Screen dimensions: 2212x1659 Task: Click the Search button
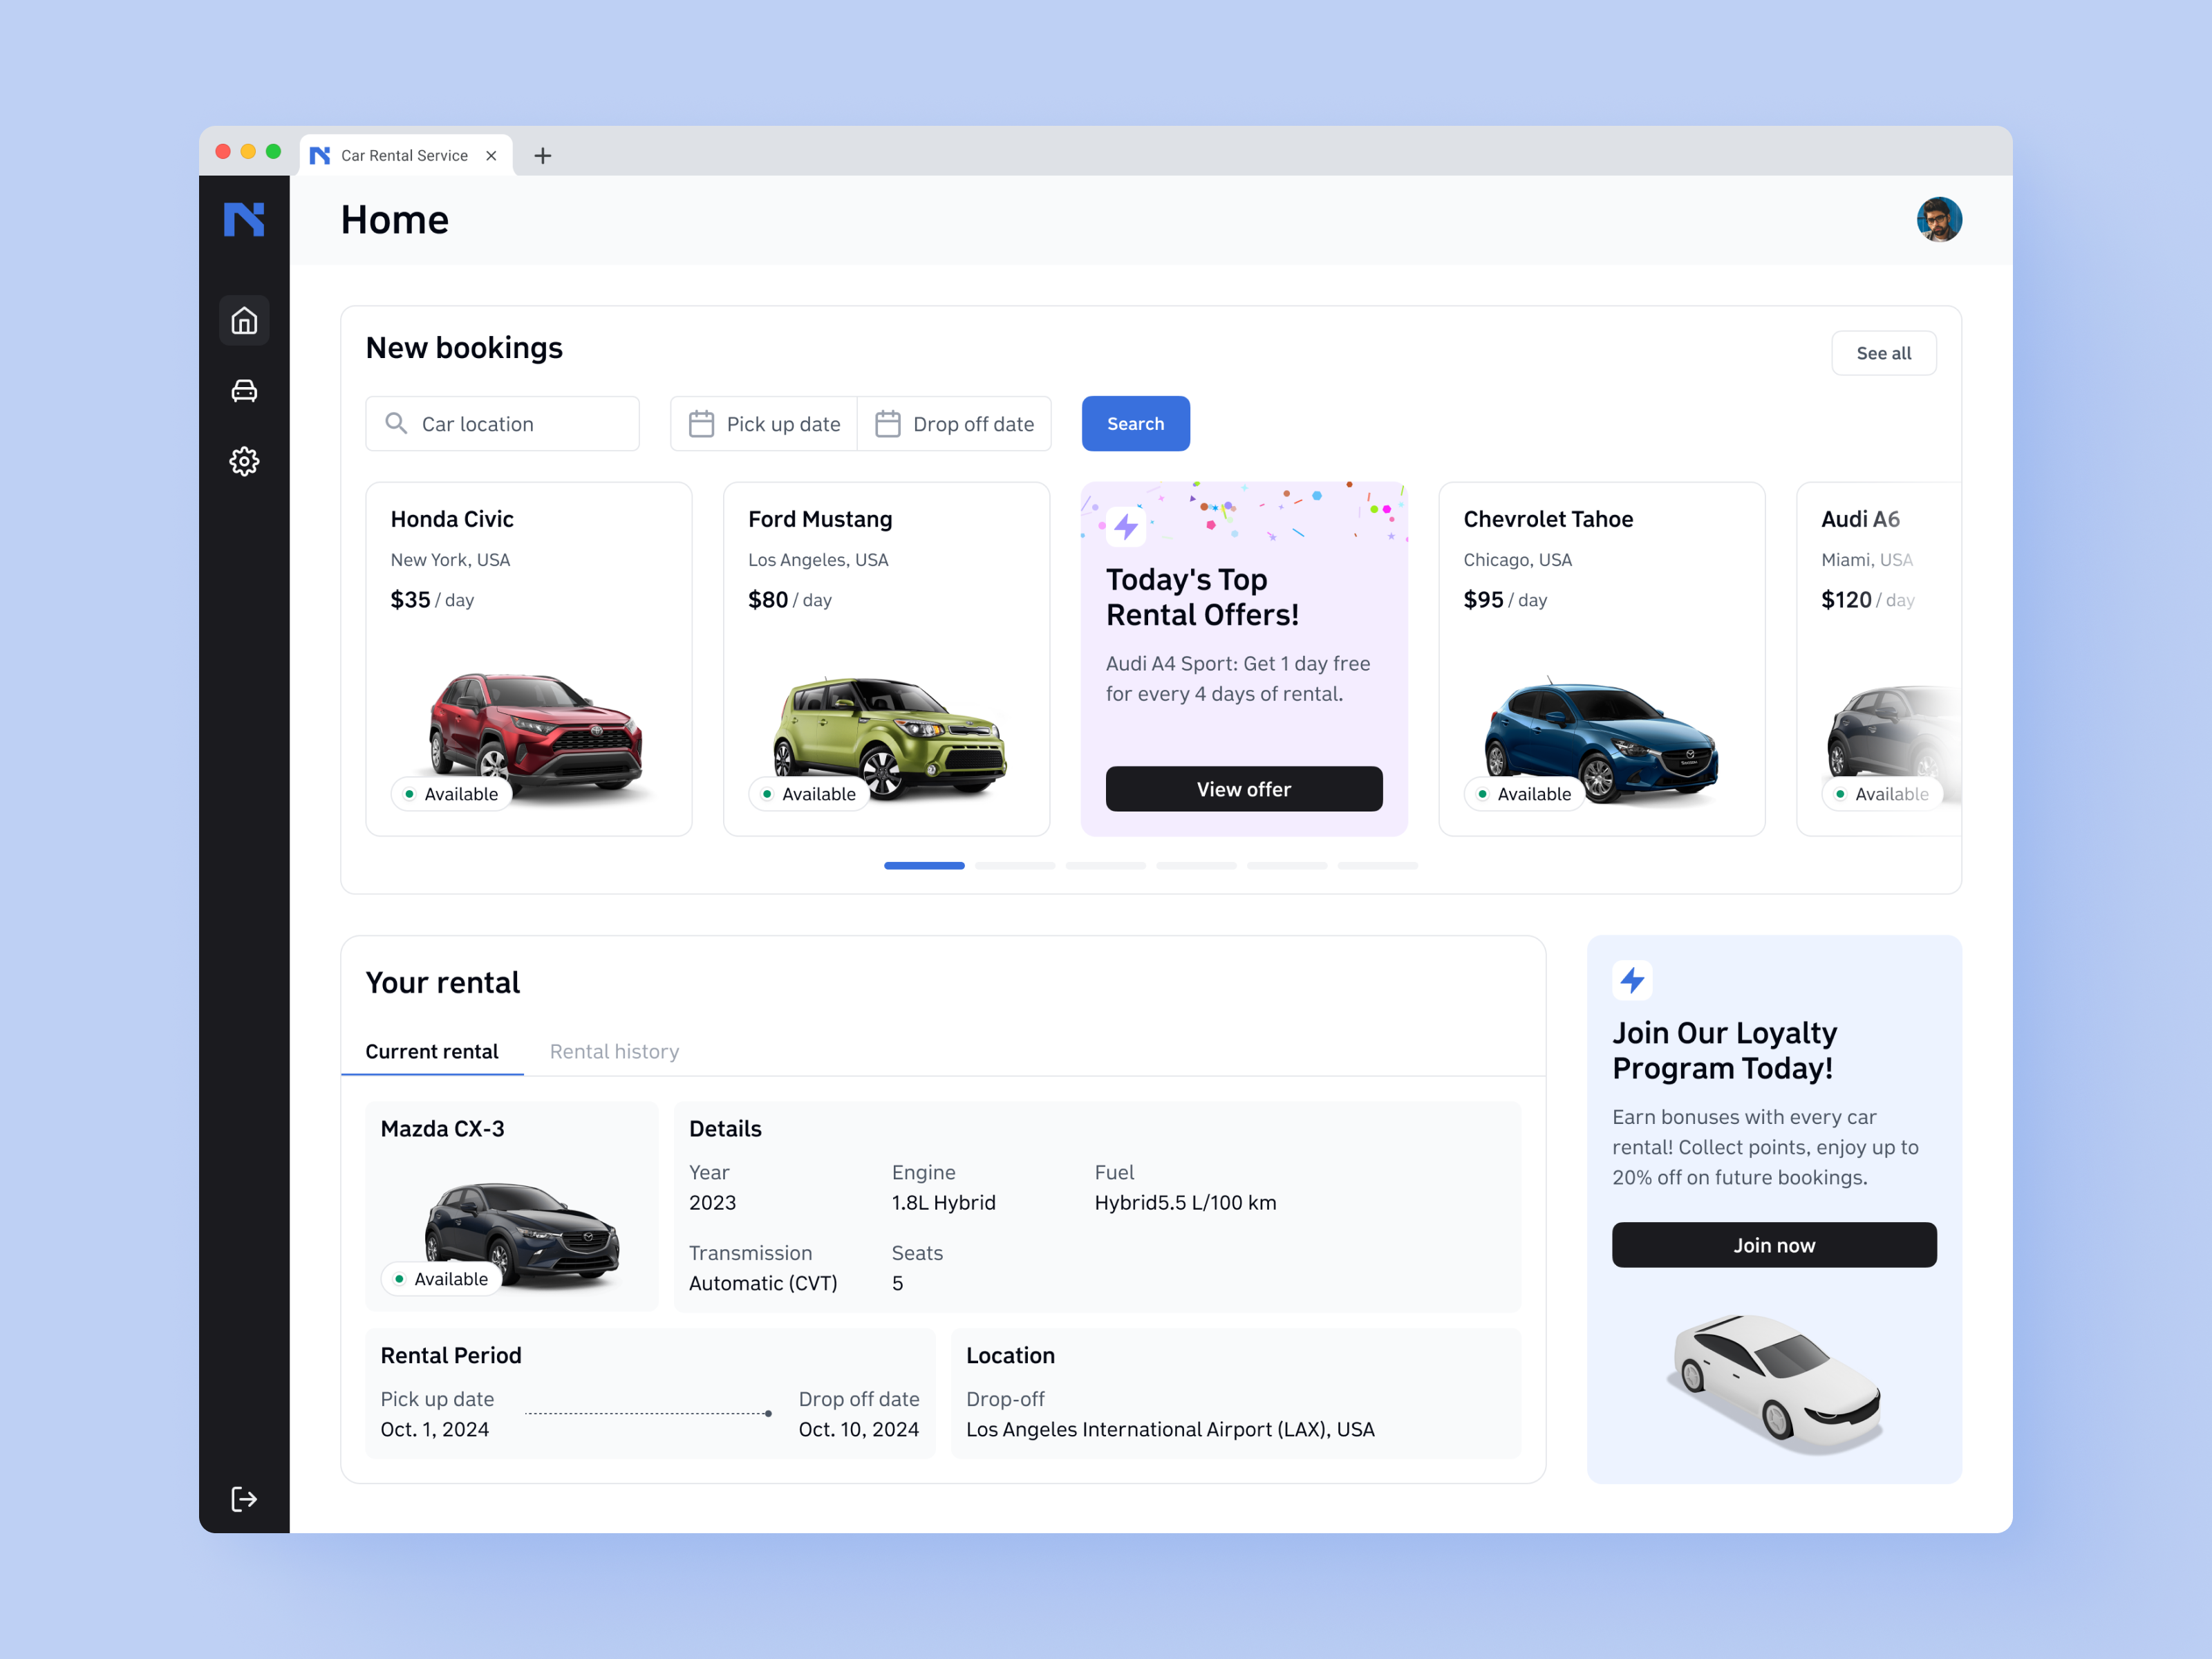click(x=1135, y=423)
